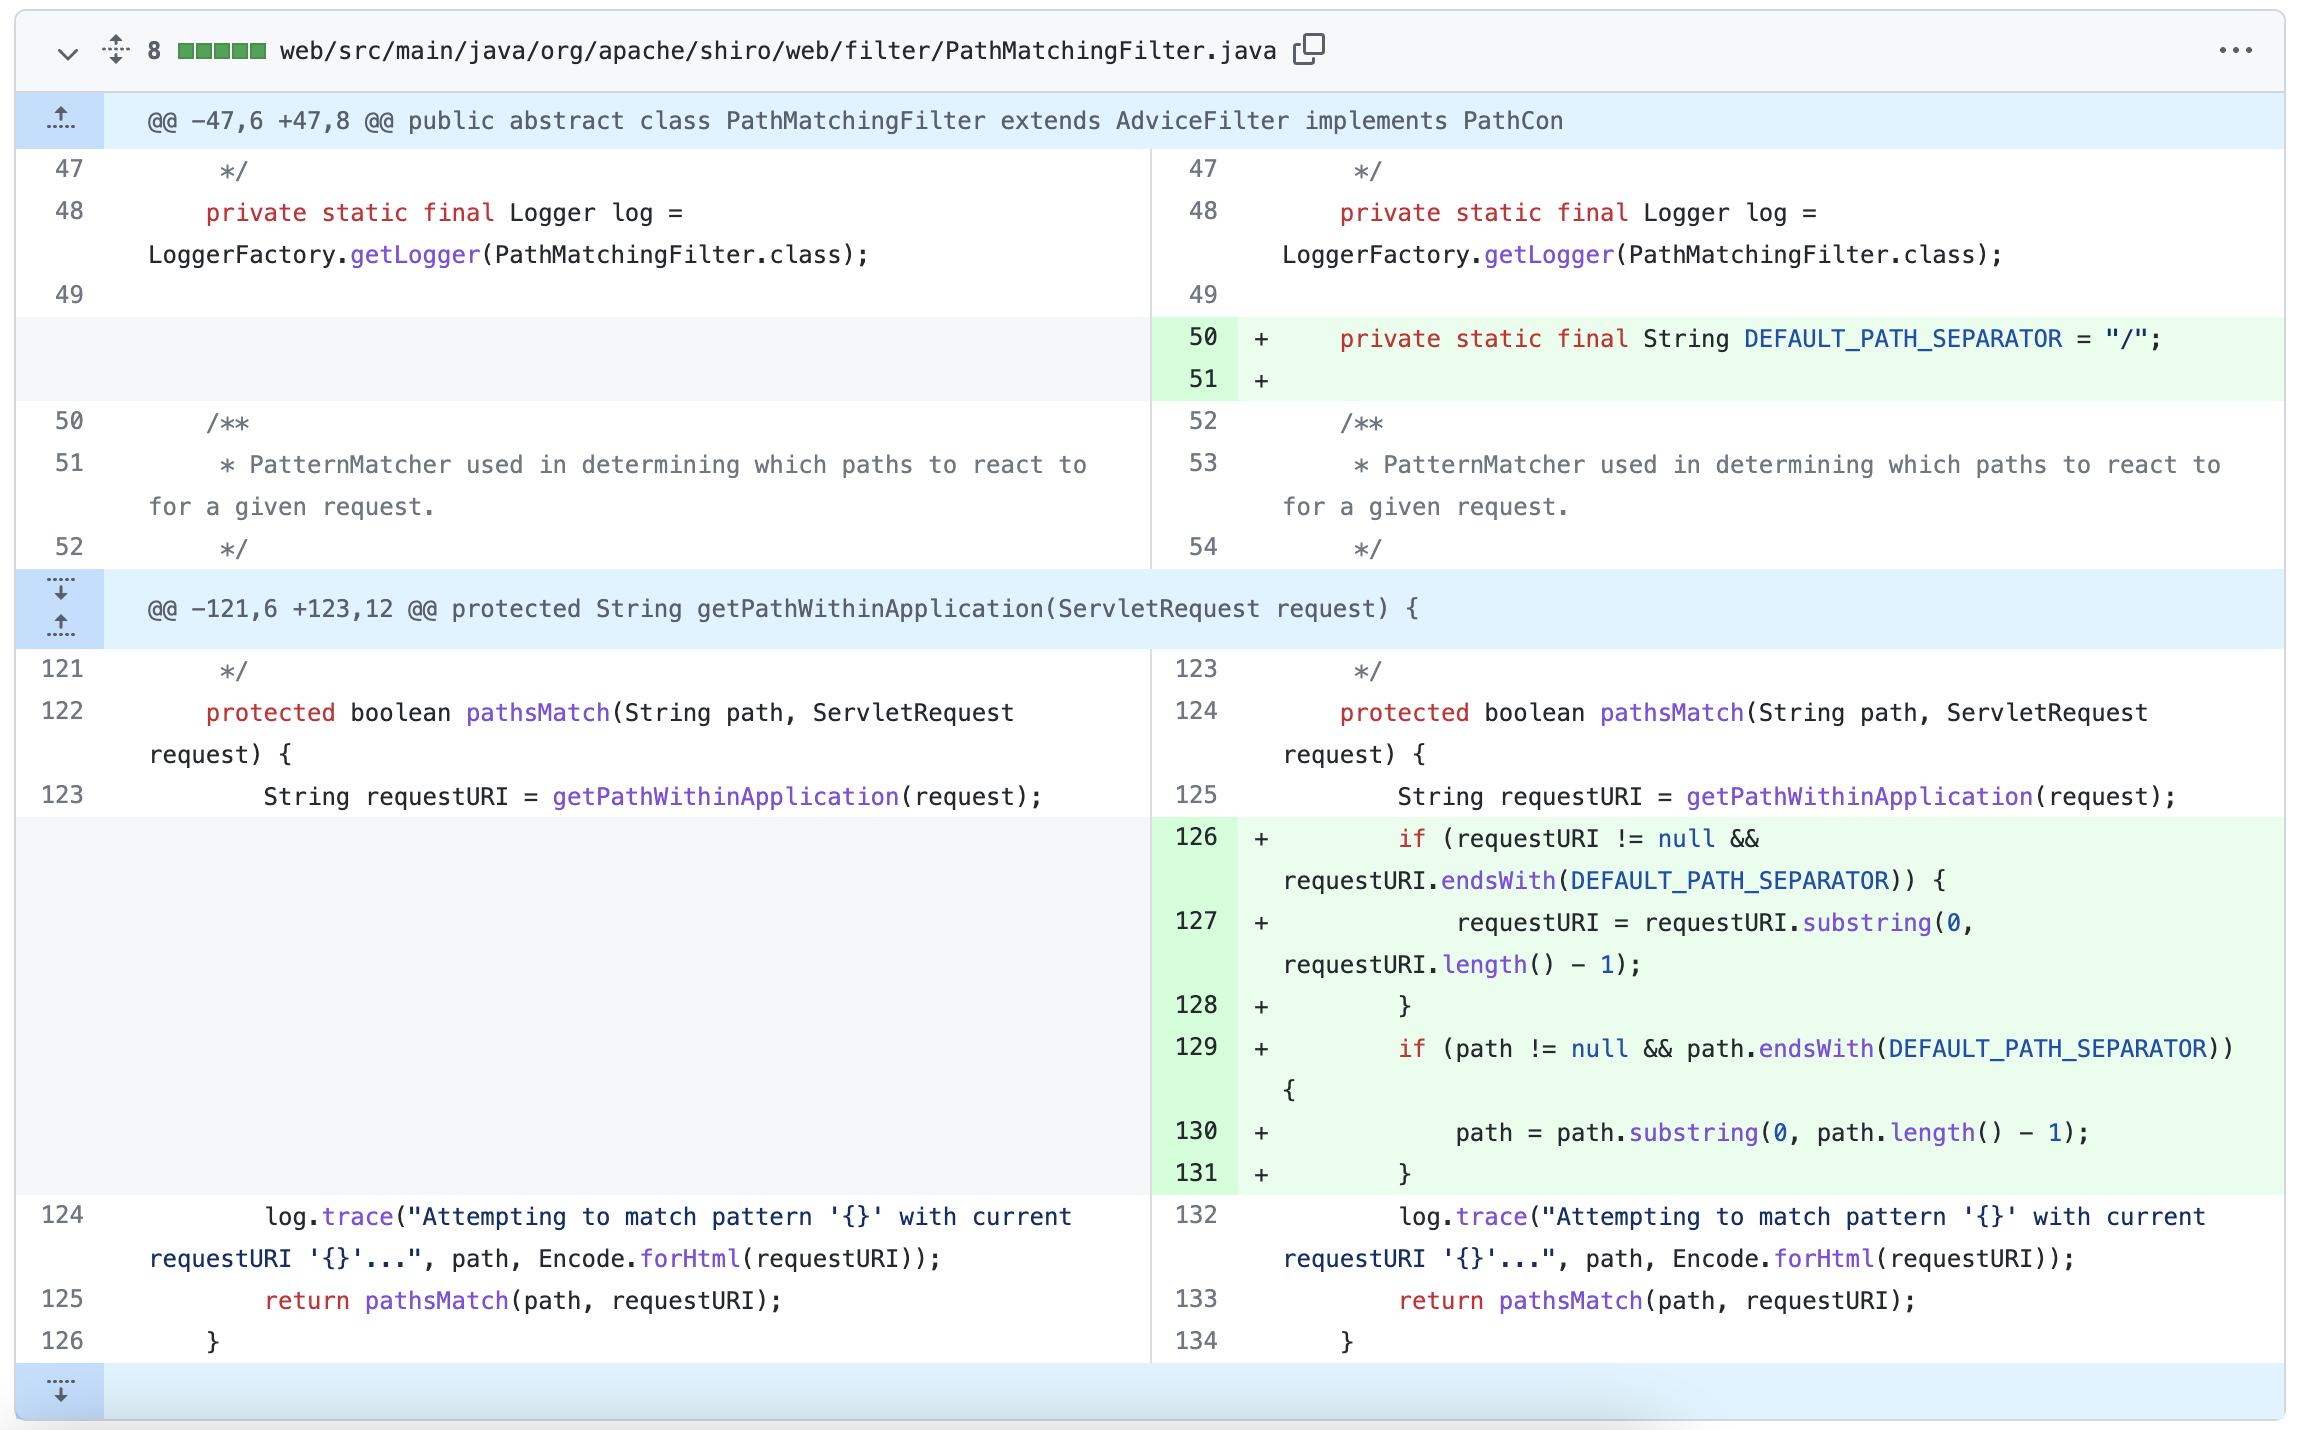Click right-side line number 134
Screen dimensions: 2298x1430
click(1195, 1341)
